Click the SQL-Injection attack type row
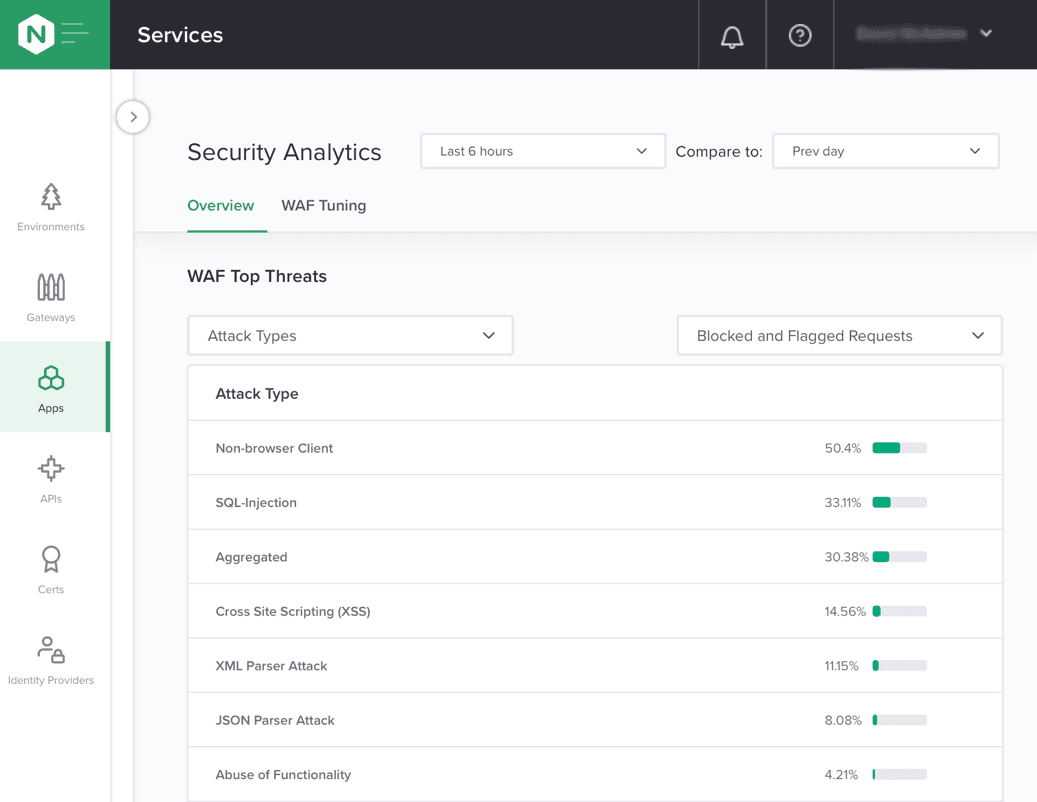The image size is (1037, 802). [256, 503]
